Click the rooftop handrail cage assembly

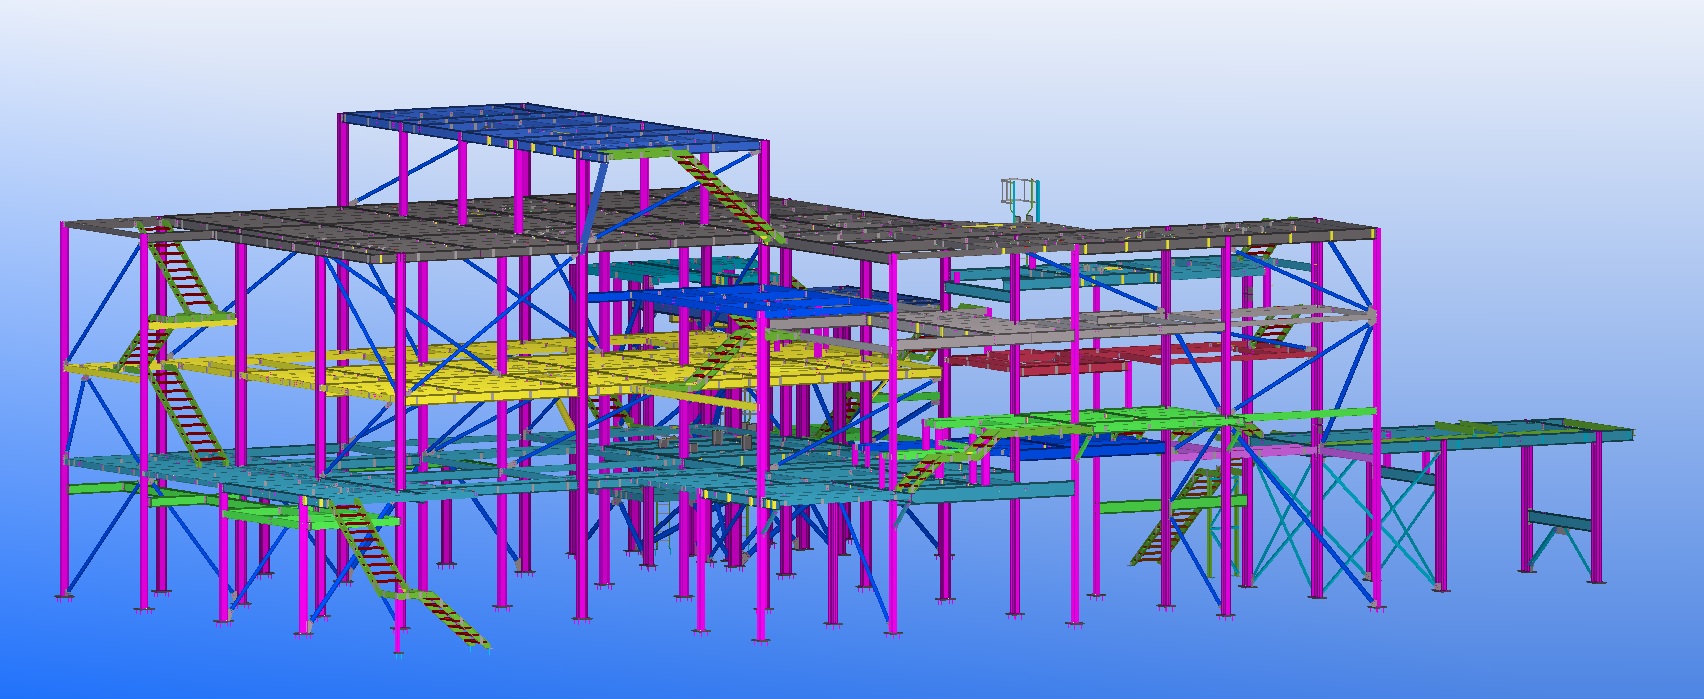click(x=1020, y=198)
